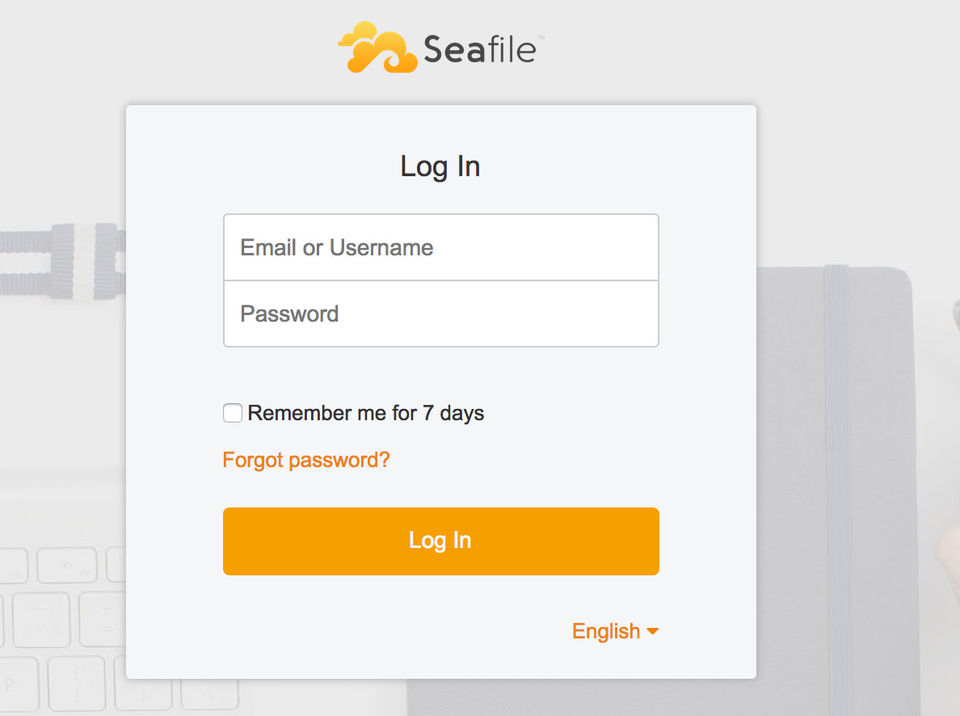Click the trademark symbol beside Seafile logo
The width and height of the screenshot is (960, 716).
[541, 38]
